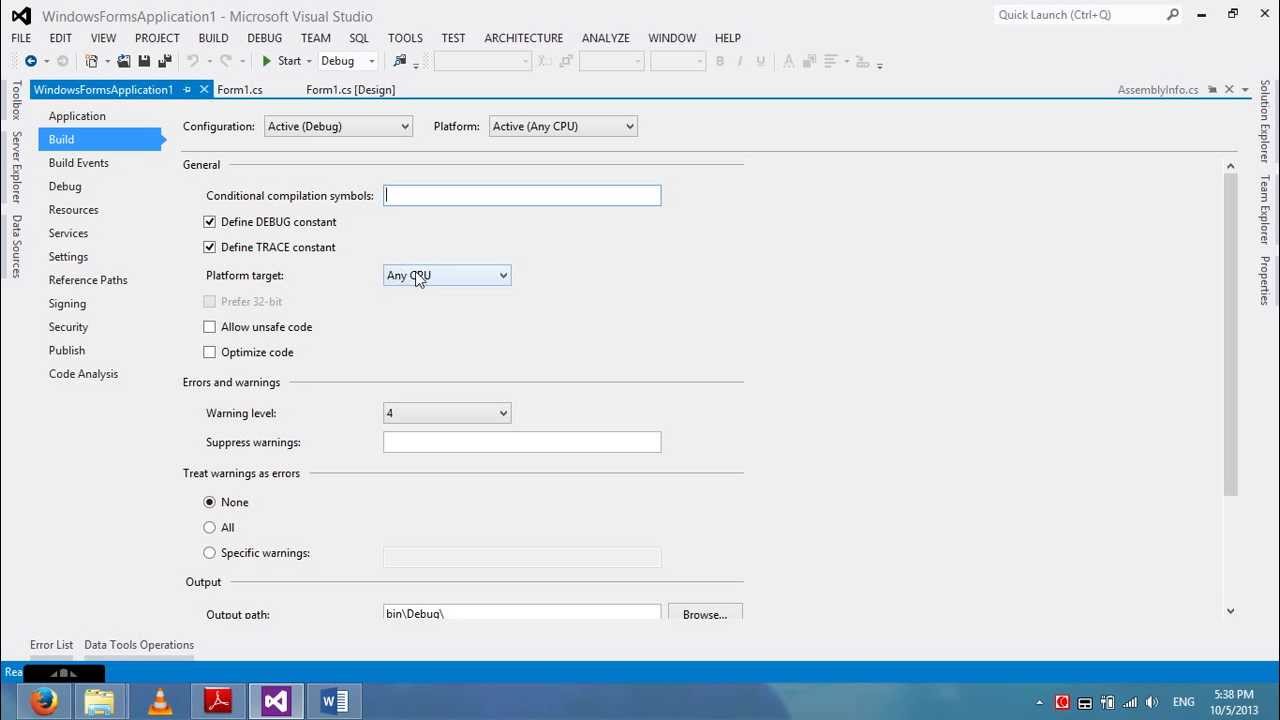
Task: Open the BUILD menu
Action: coord(213,38)
